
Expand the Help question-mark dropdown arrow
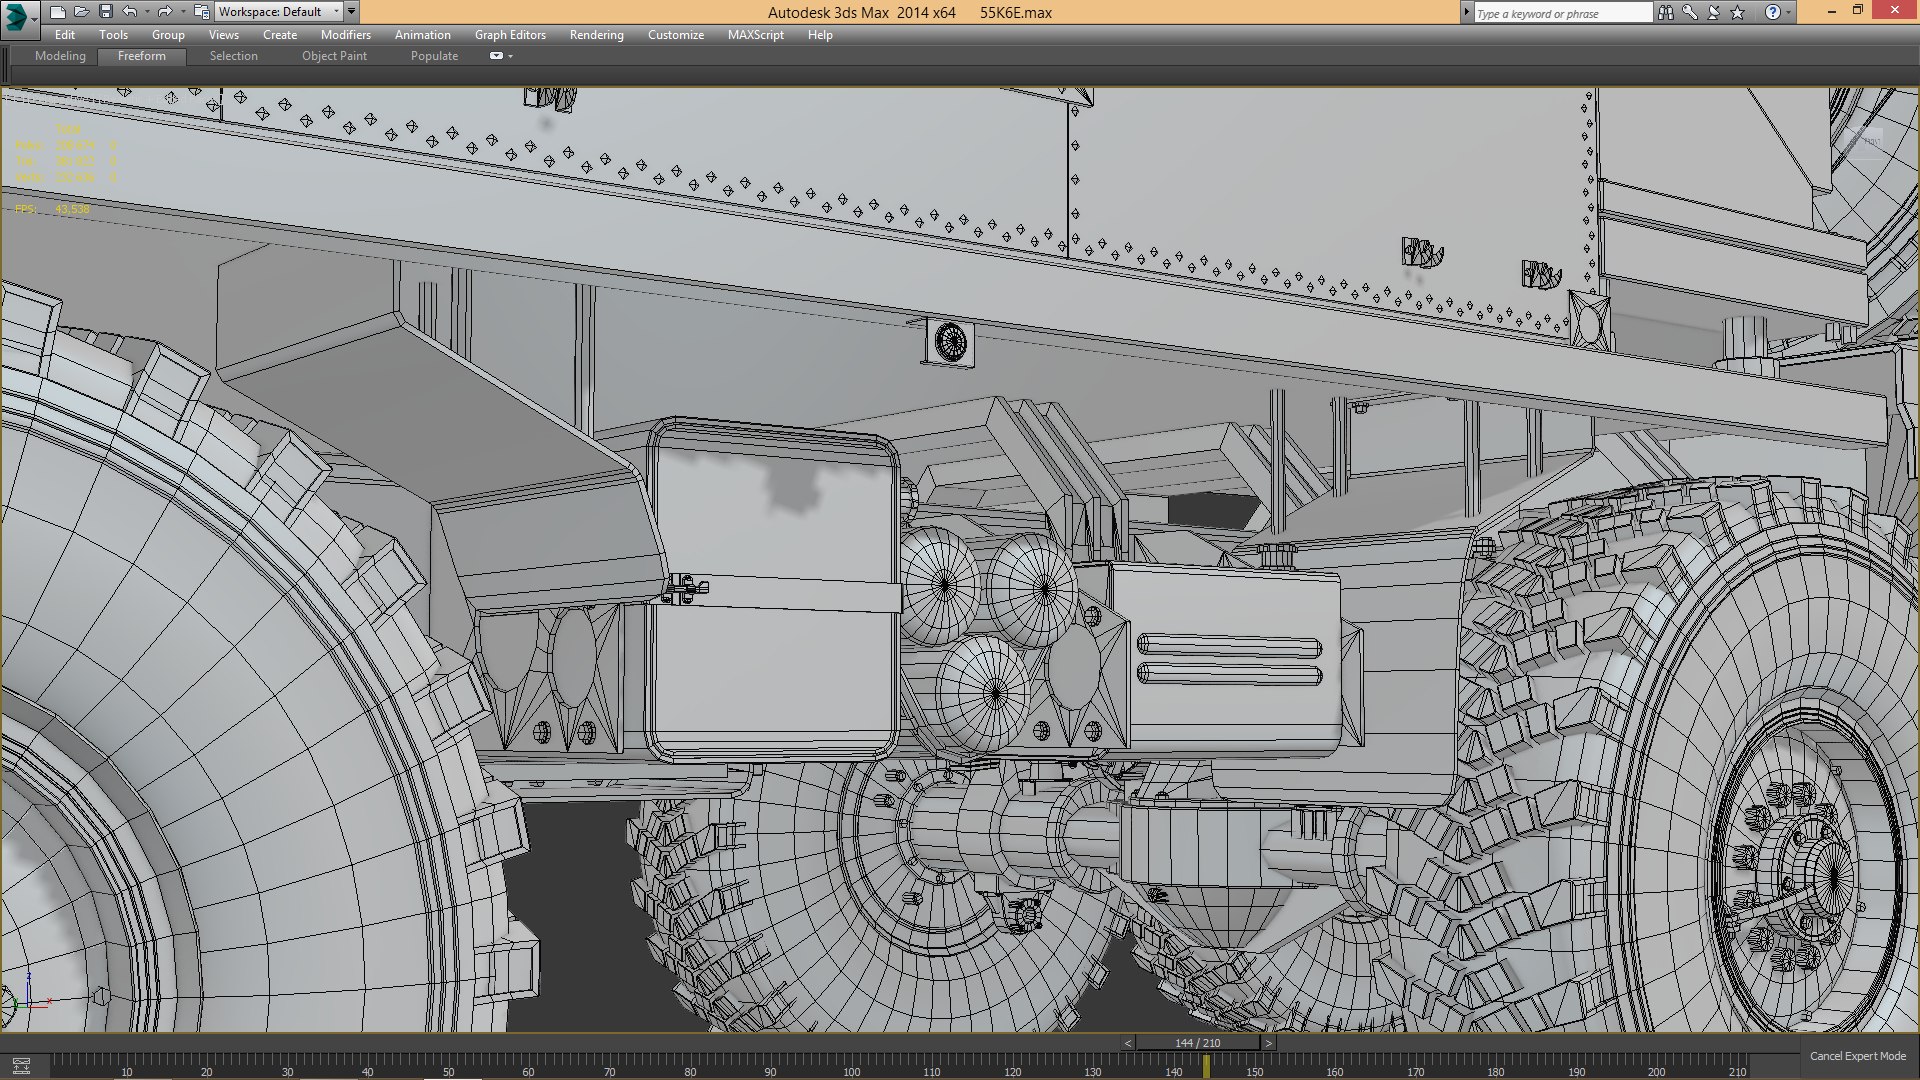(1789, 12)
